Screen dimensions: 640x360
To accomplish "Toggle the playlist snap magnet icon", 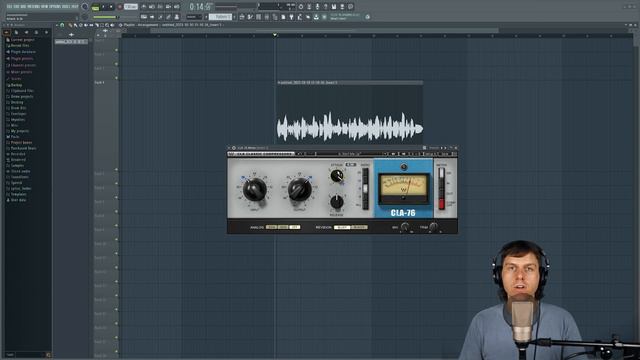I will [x=62, y=25].
